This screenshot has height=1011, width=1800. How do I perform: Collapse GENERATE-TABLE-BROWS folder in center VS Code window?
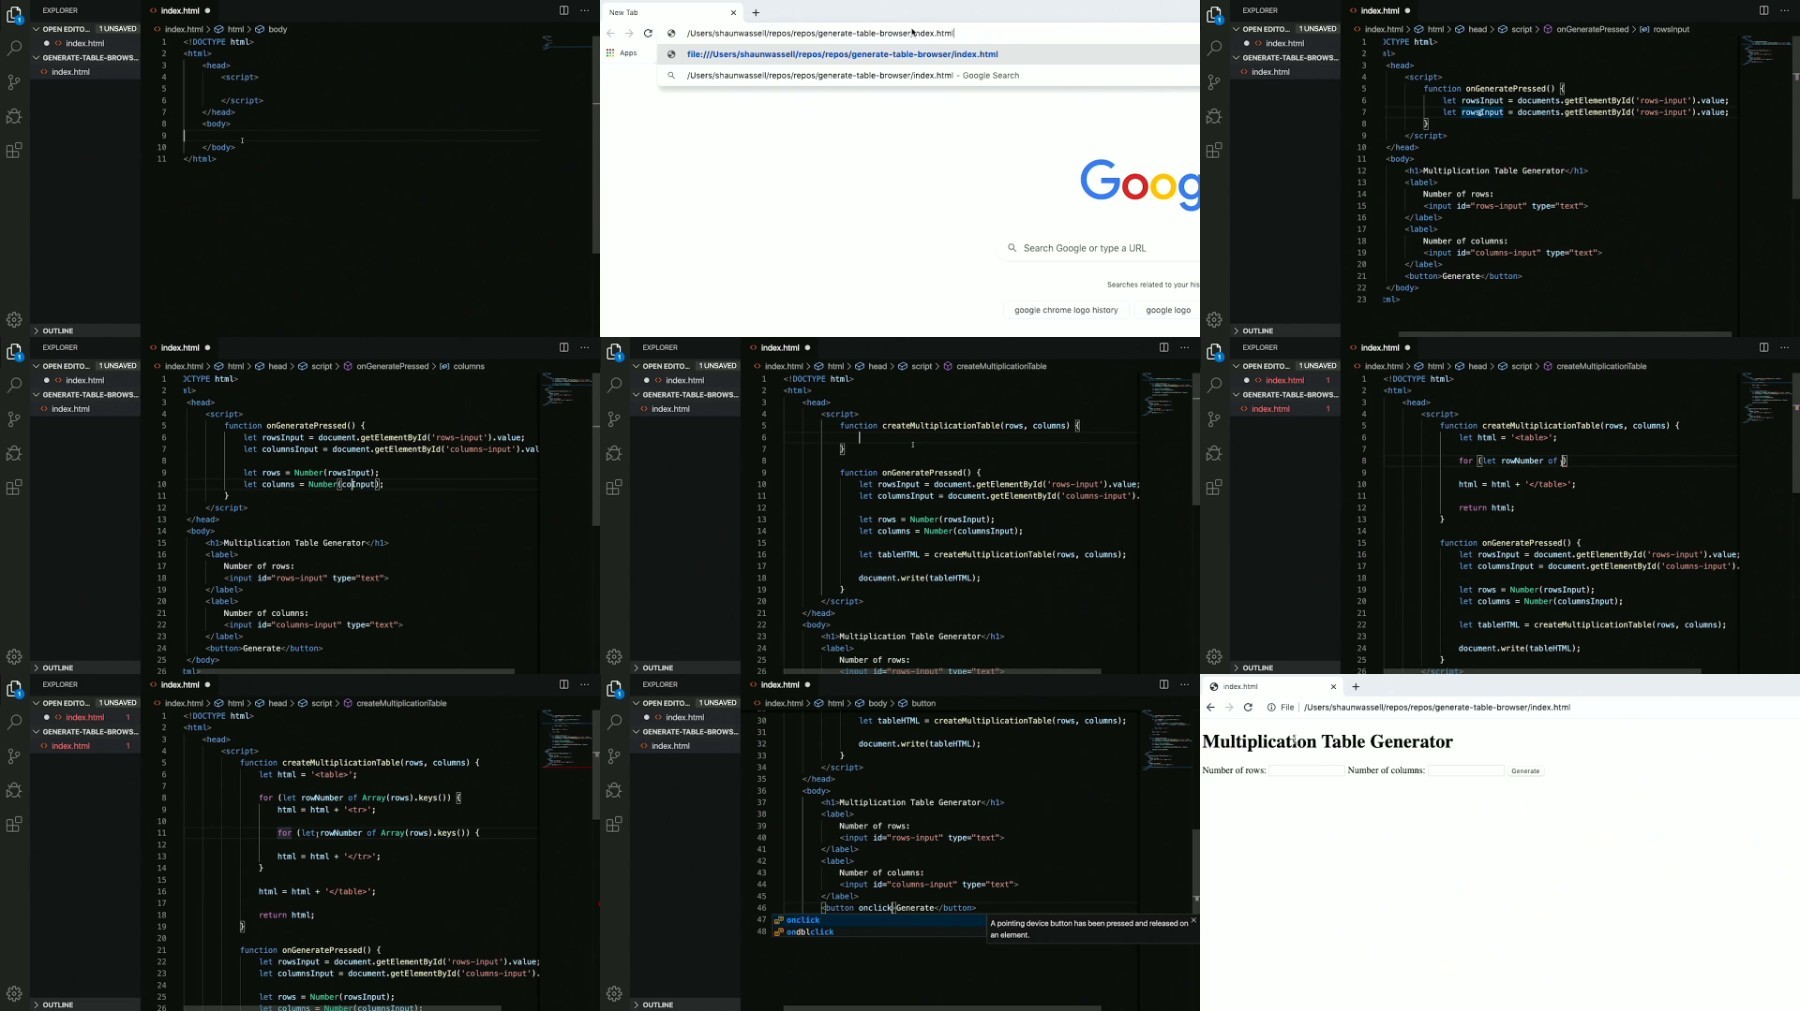coord(686,395)
